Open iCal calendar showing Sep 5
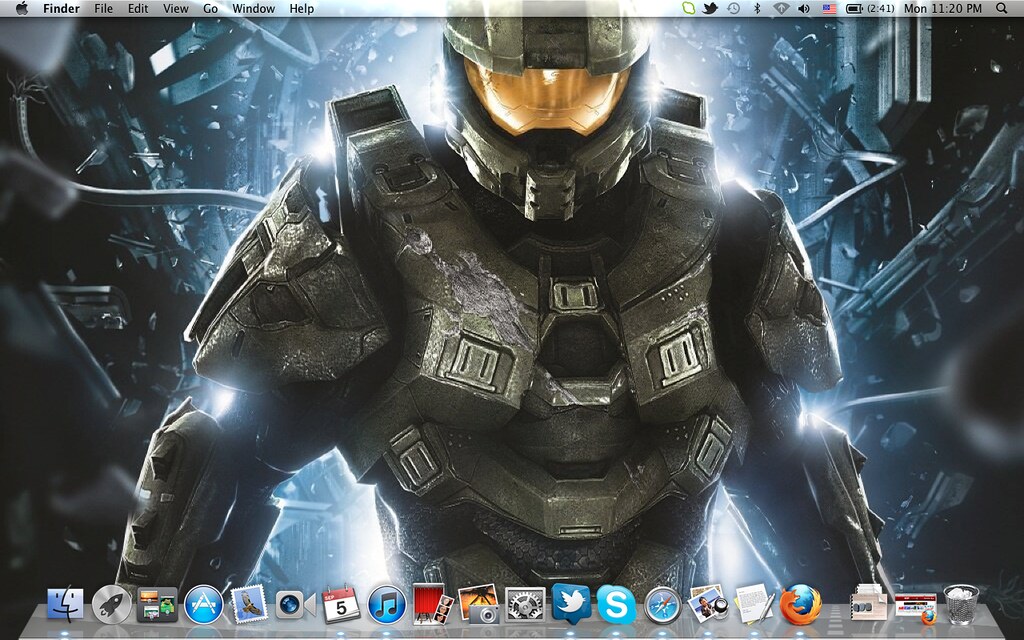The height and width of the screenshot is (640, 1024). click(x=341, y=604)
